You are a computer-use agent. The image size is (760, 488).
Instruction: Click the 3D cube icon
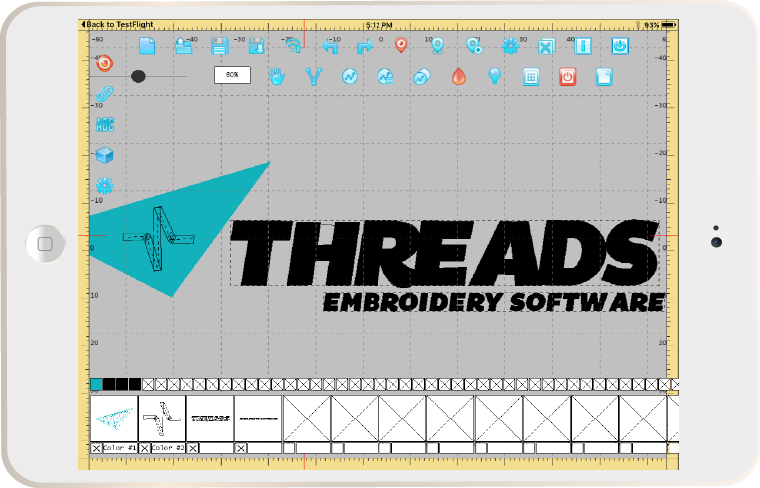pyautogui.click(x=104, y=155)
